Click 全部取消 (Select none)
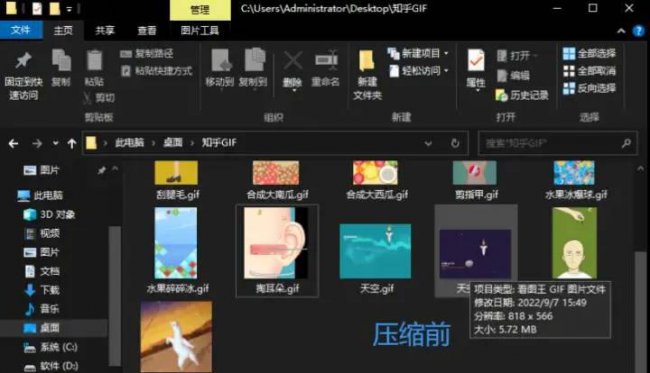Screen dimensions: 650x373 click(589, 71)
